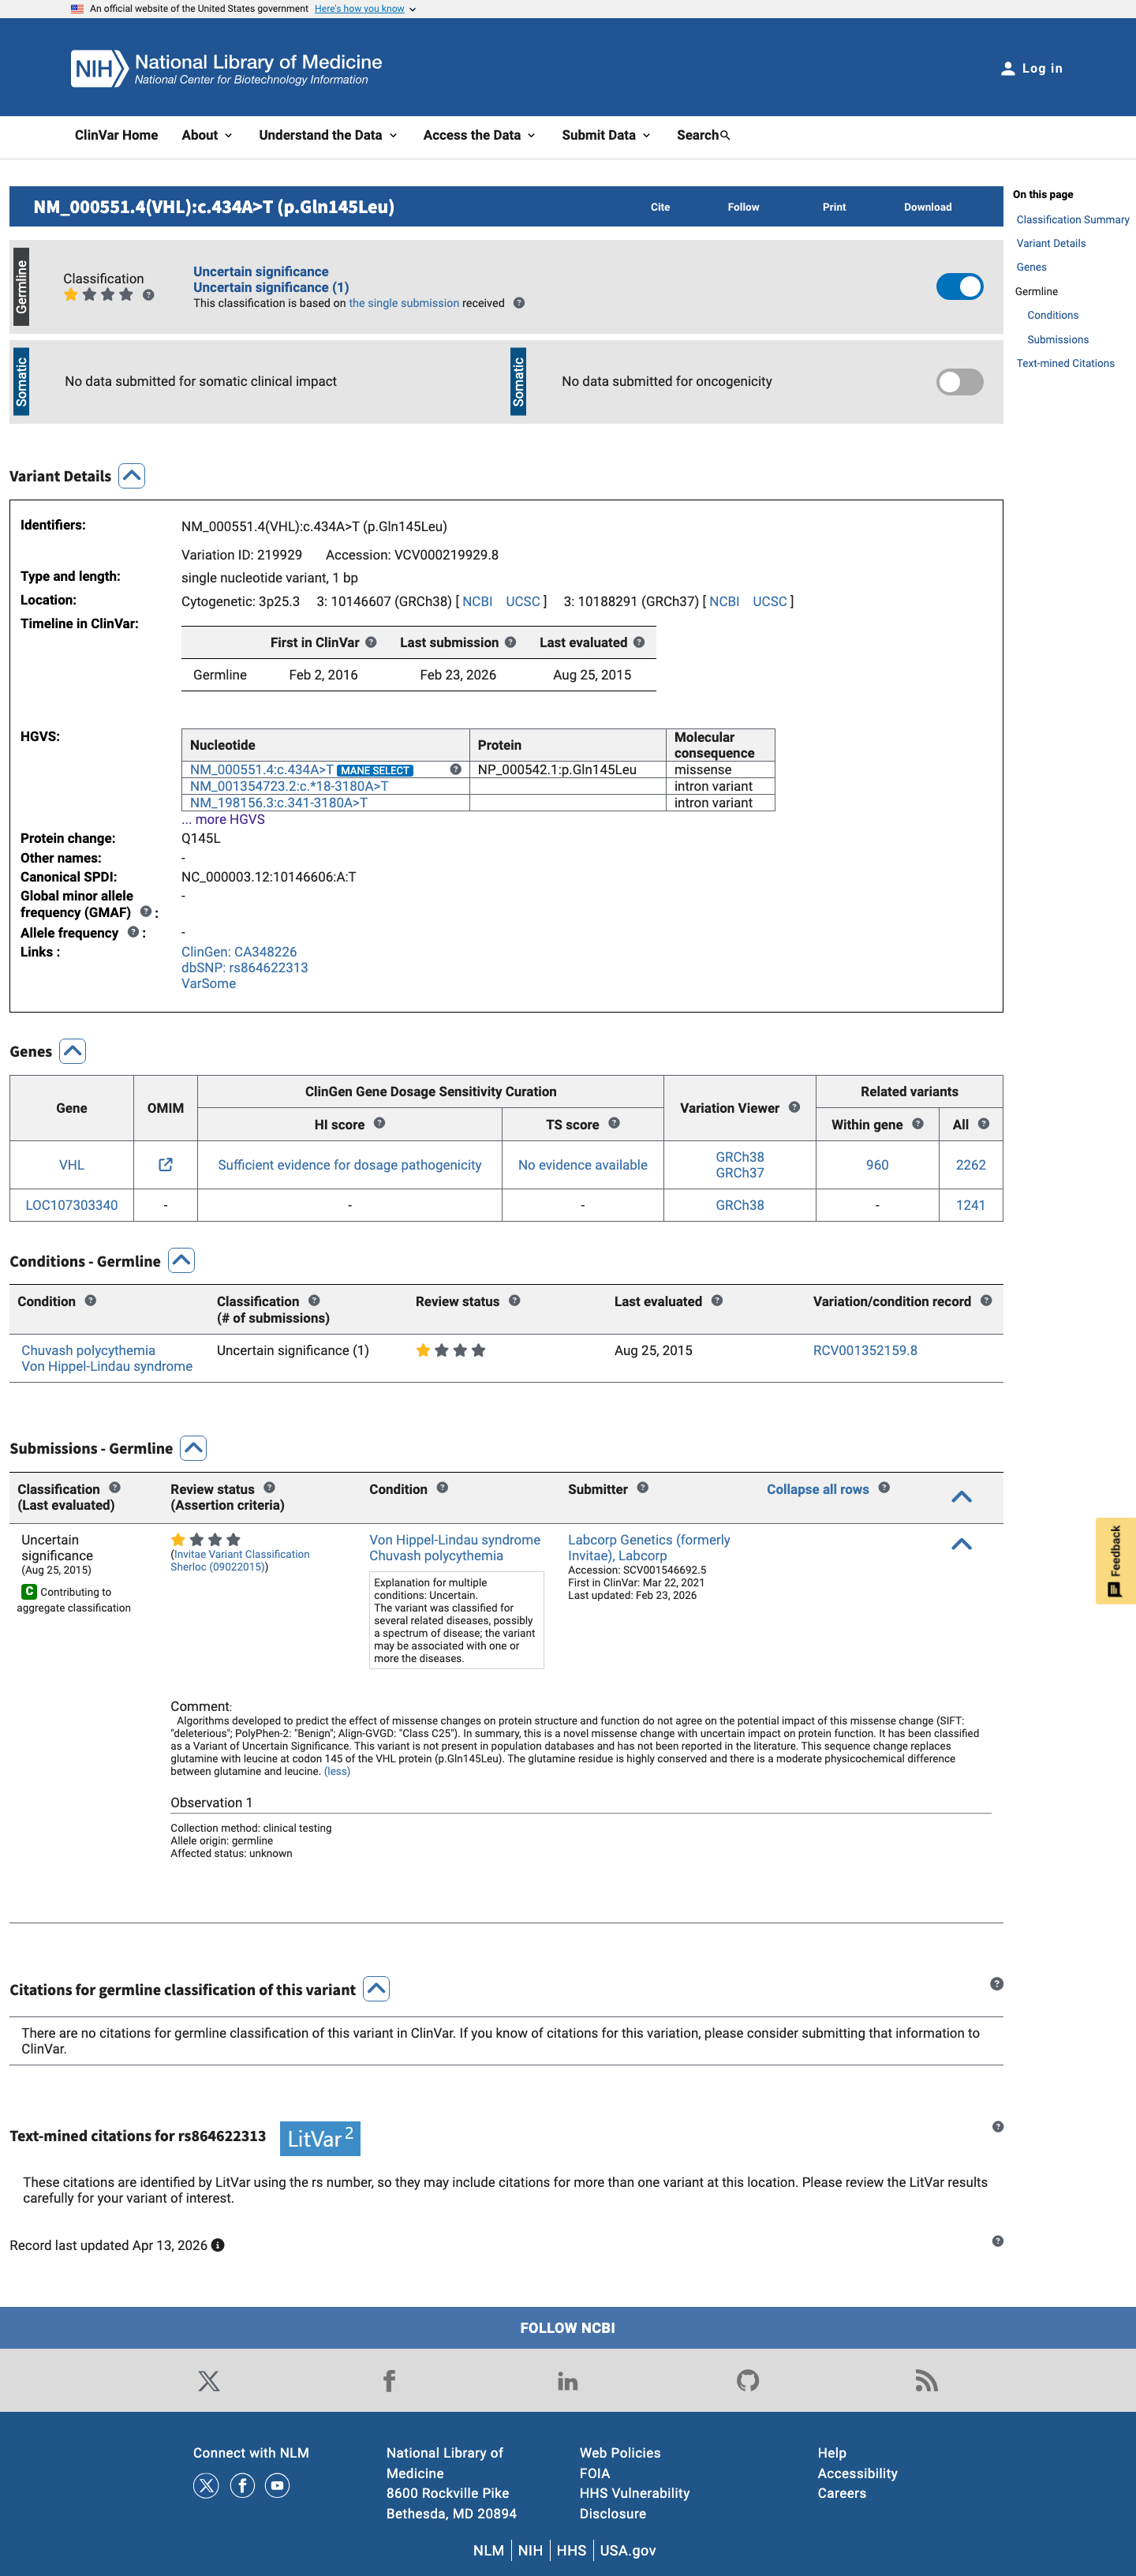Click the Print button
The height and width of the screenshot is (2576, 1136).
pyautogui.click(x=834, y=207)
